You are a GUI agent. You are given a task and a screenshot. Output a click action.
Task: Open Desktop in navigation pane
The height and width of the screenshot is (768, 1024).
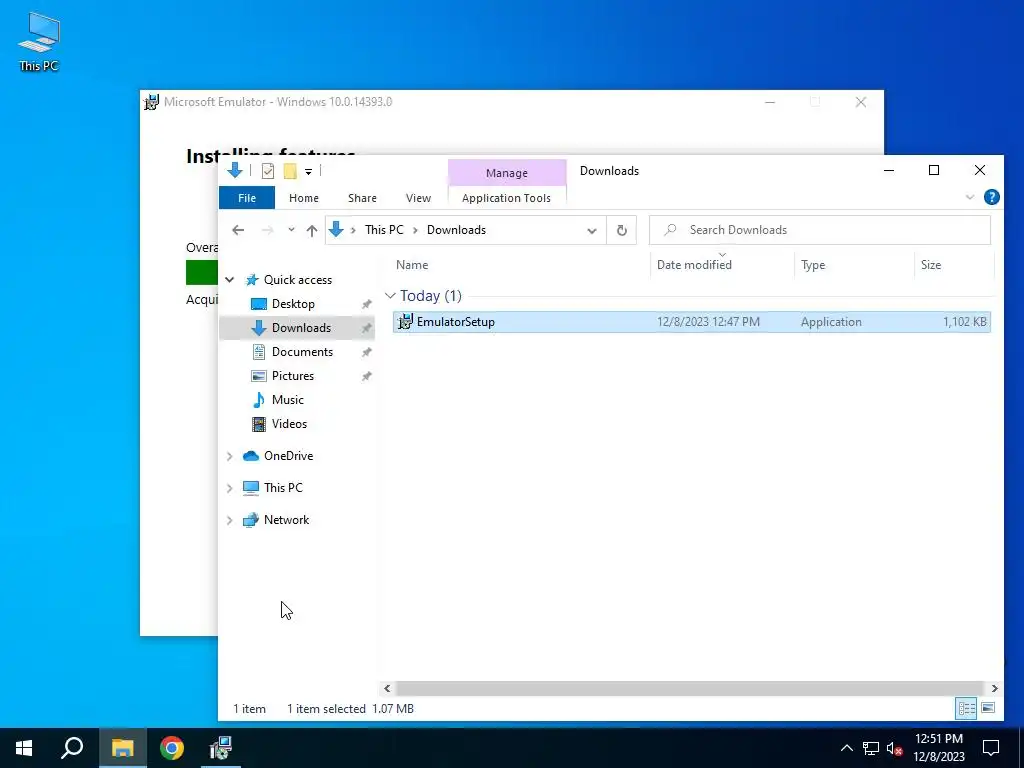(293, 304)
